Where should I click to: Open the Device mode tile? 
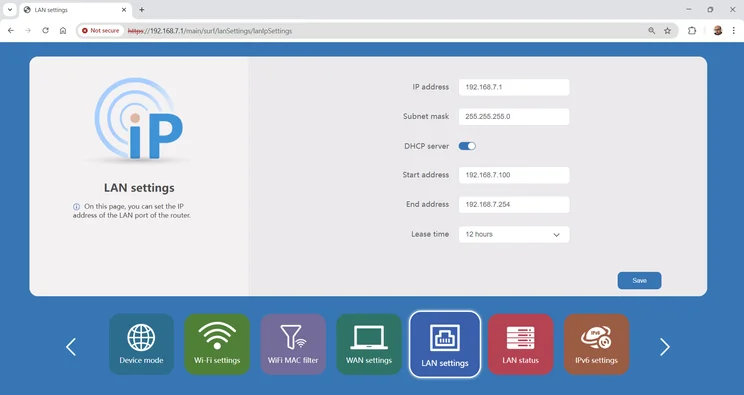141,344
